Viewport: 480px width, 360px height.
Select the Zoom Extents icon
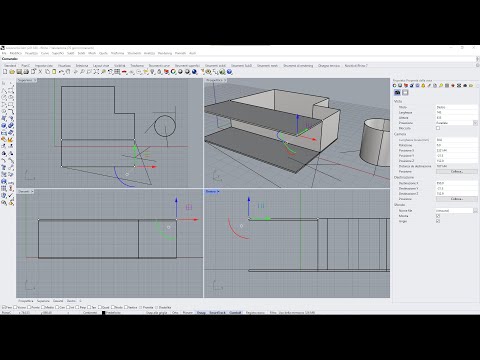click(96, 72)
